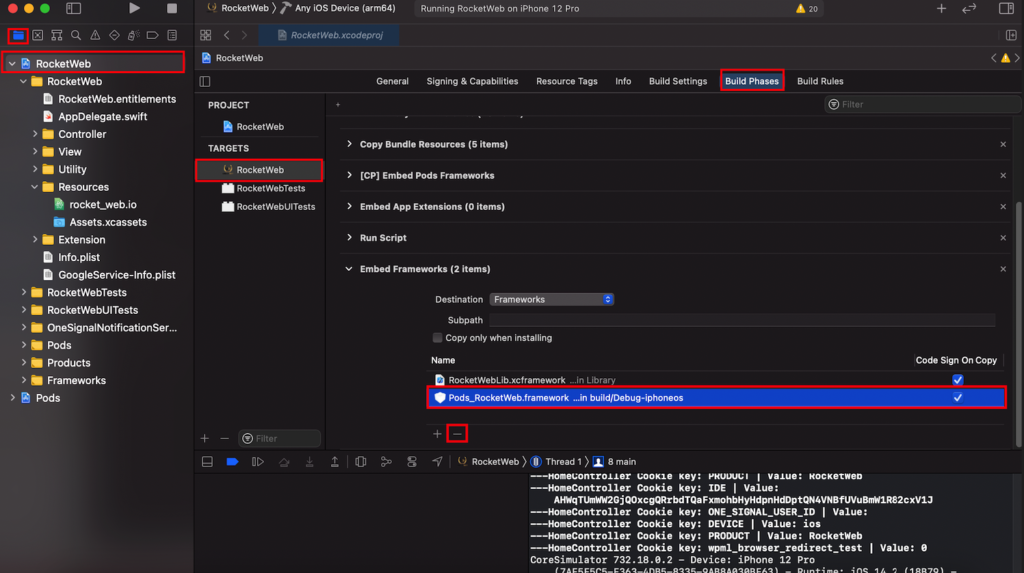This screenshot has height=573, width=1024.
Task: Add a new build phase plus button
Action: click(x=338, y=105)
